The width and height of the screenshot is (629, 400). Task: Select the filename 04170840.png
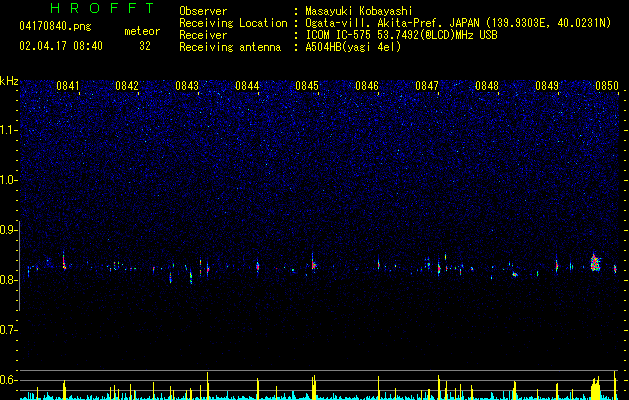coord(55,27)
